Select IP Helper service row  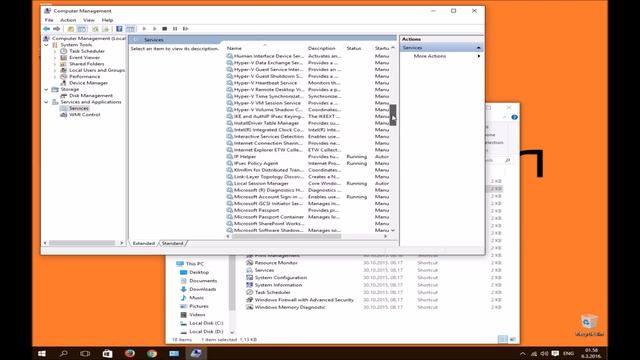(x=245, y=157)
